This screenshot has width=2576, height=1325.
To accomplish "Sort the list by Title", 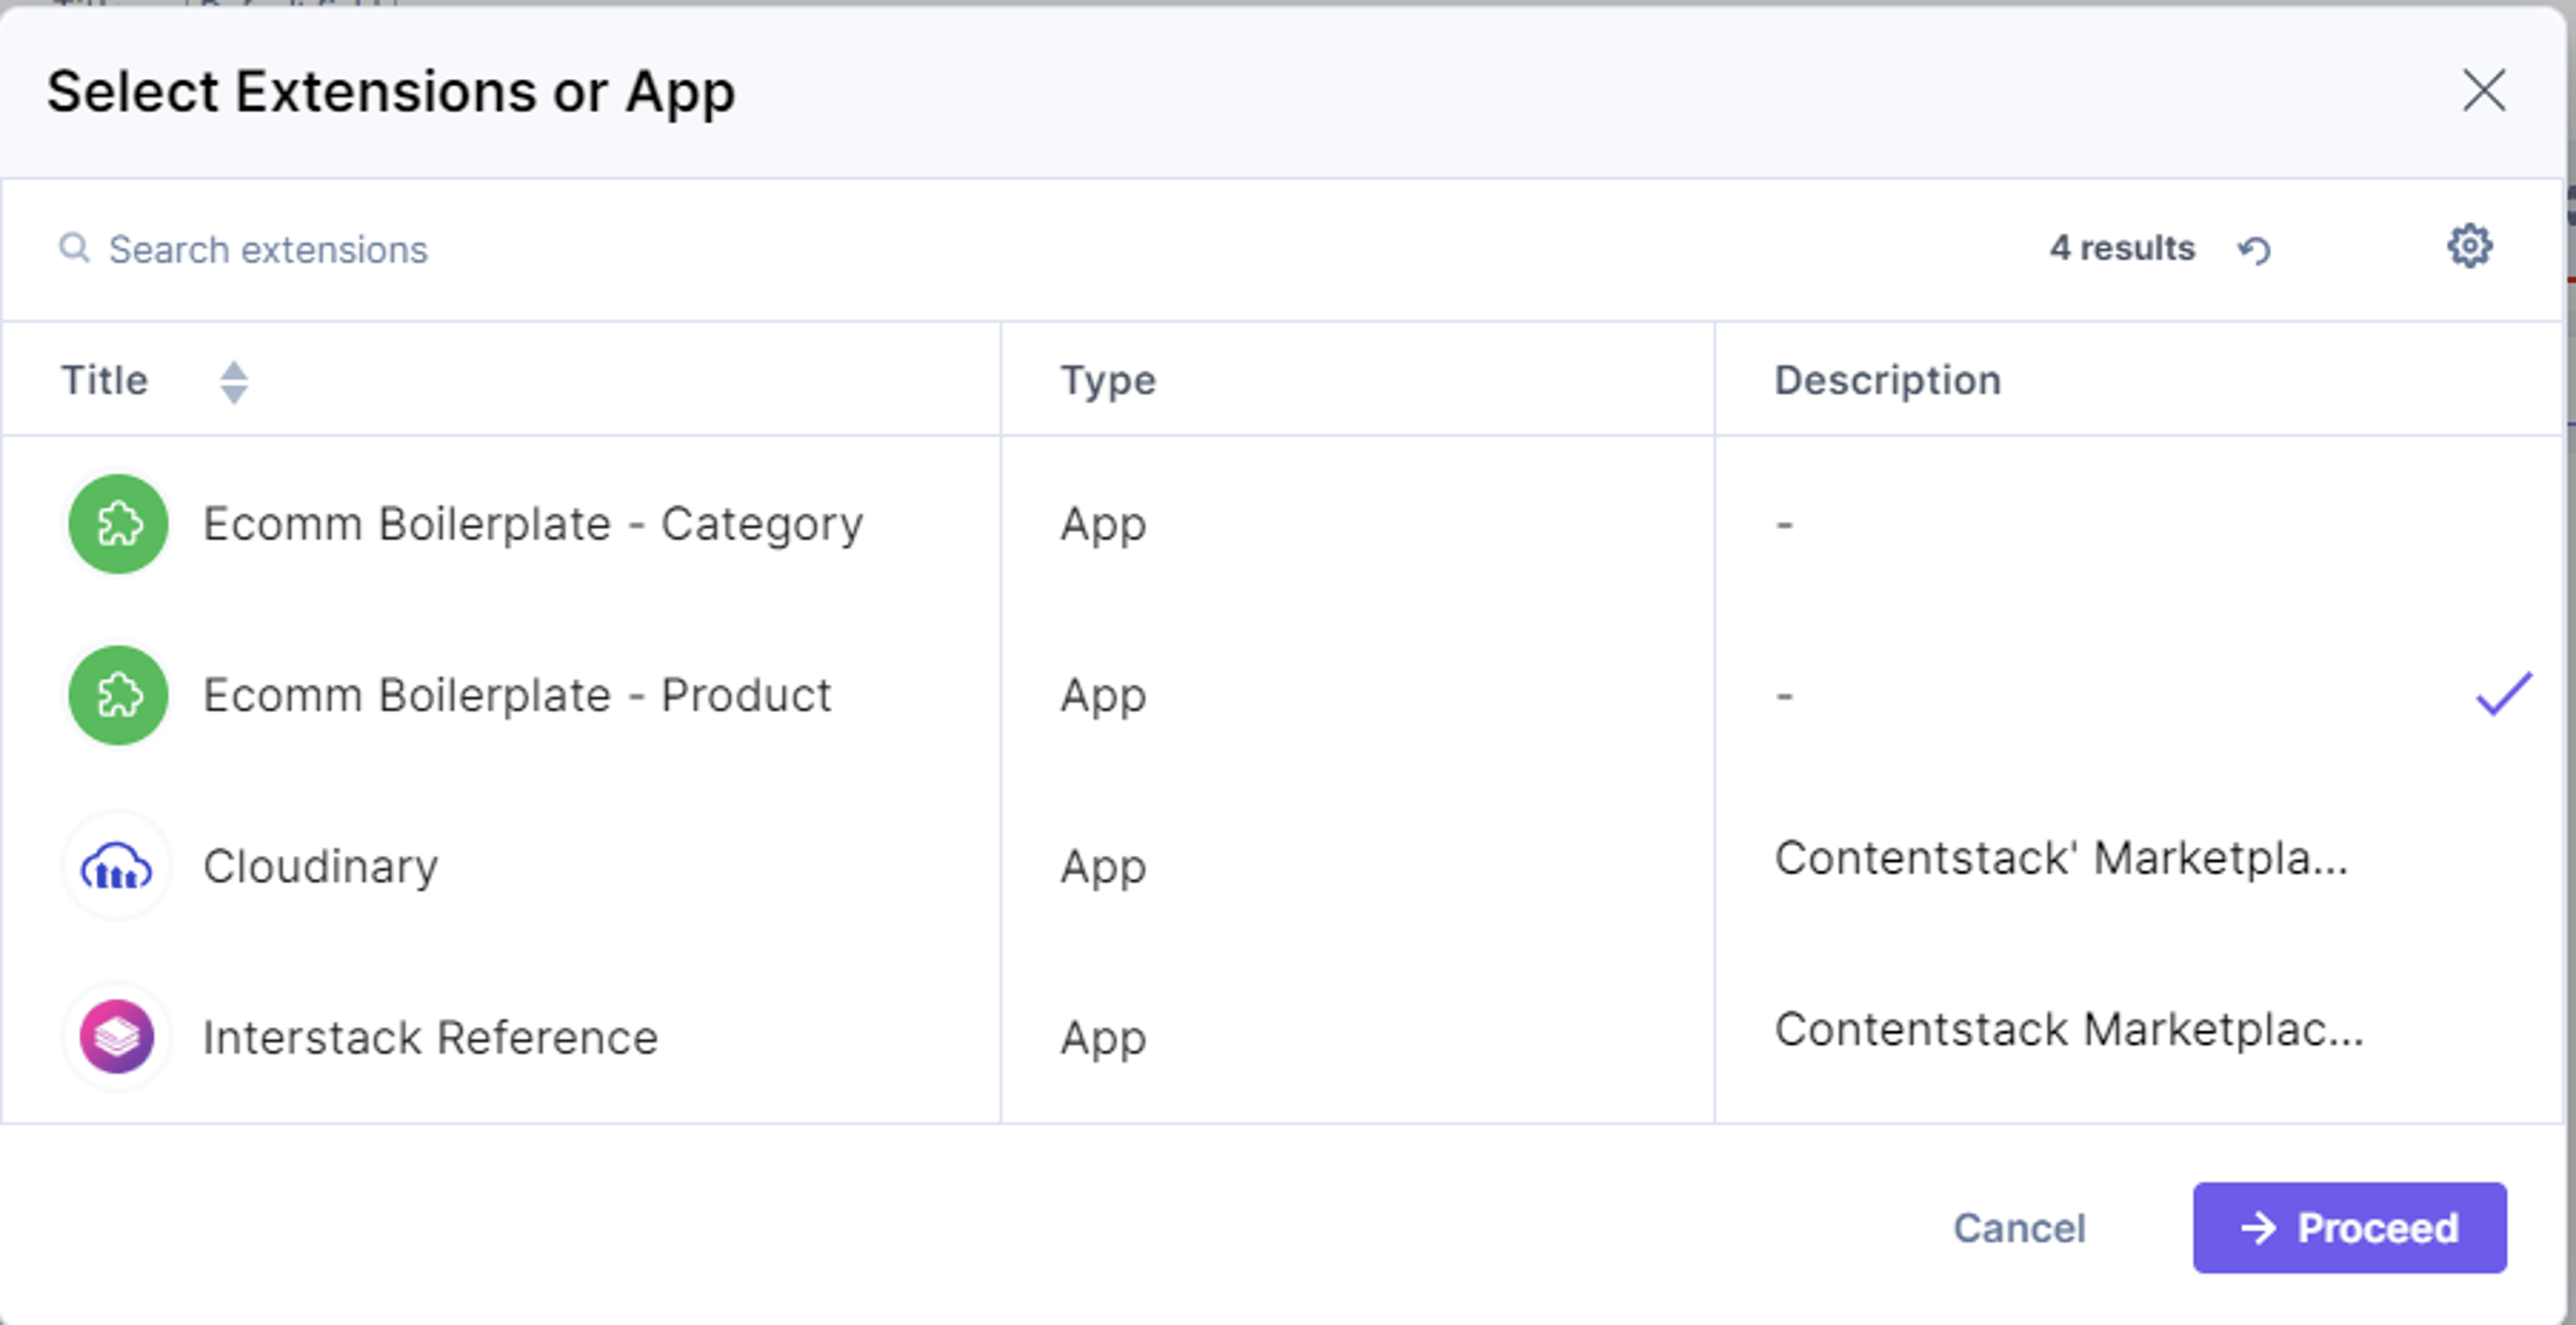I will [x=233, y=382].
